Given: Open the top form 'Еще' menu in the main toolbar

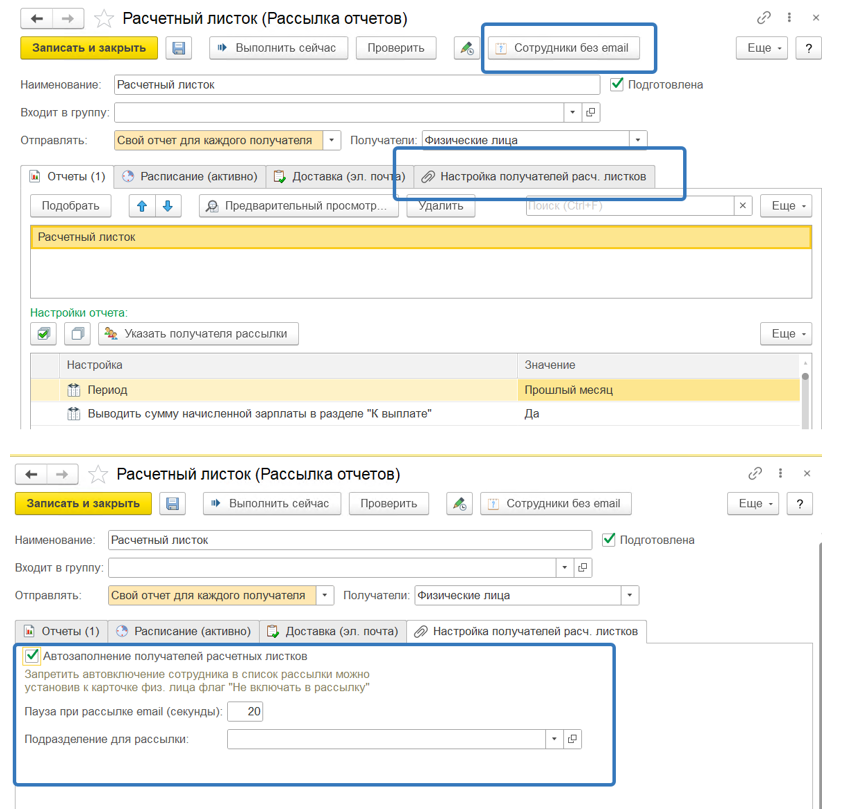Looking at the screenshot, I should click(x=764, y=48).
